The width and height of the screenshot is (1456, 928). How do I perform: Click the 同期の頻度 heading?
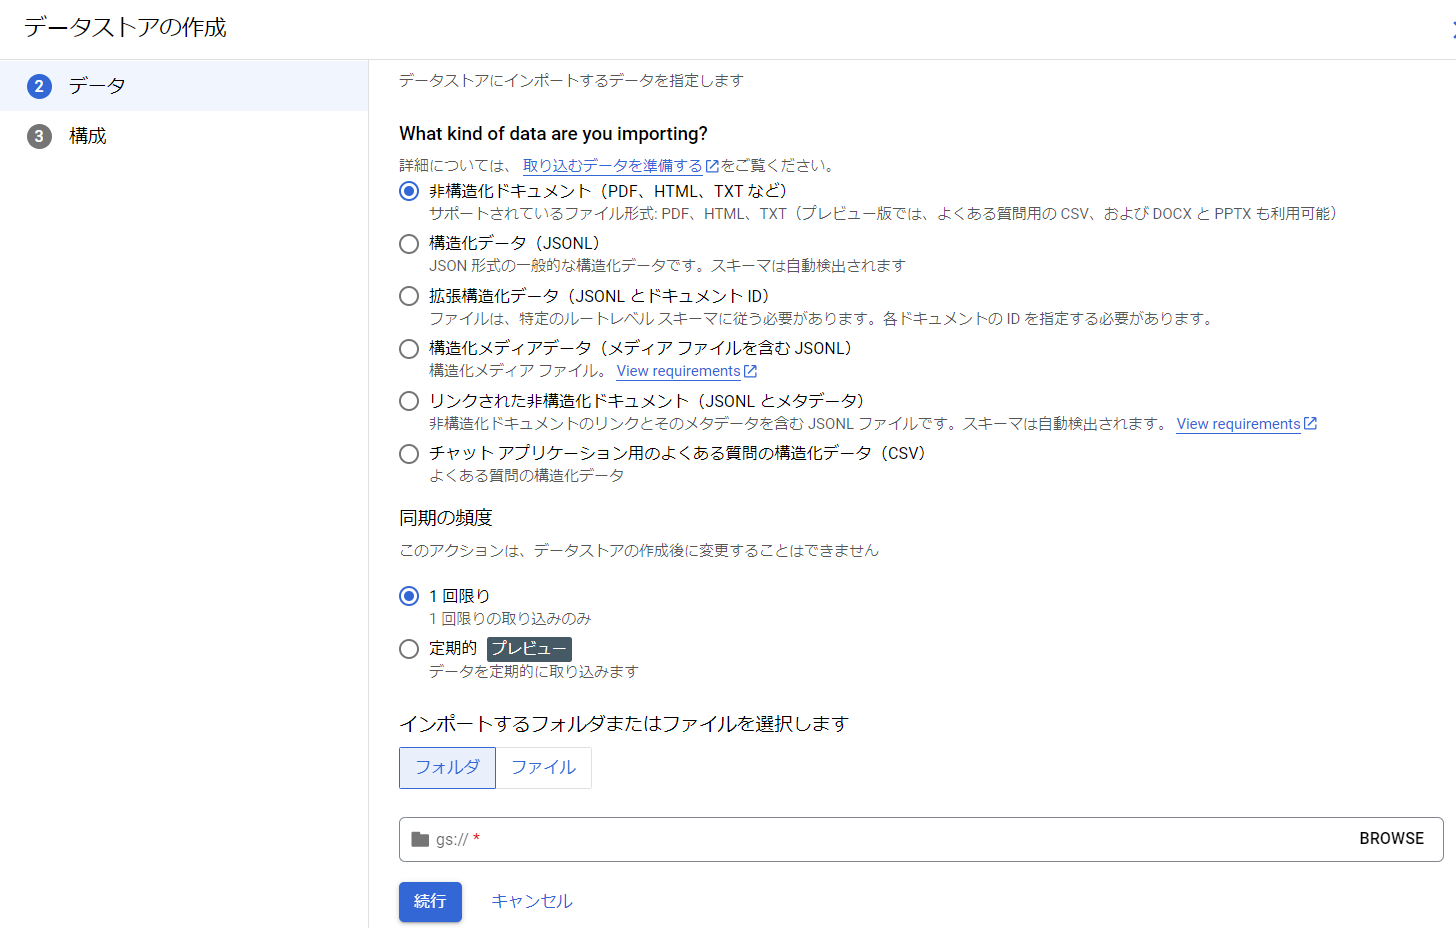pyautogui.click(x=446, y=518)
